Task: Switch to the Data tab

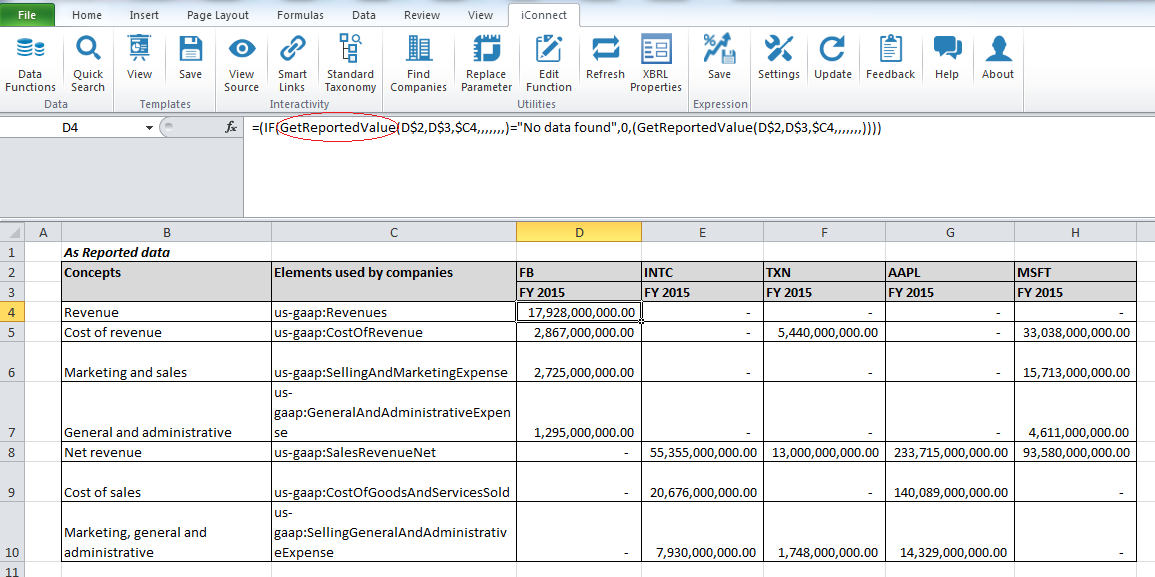Action: click(x=364, y=15)
